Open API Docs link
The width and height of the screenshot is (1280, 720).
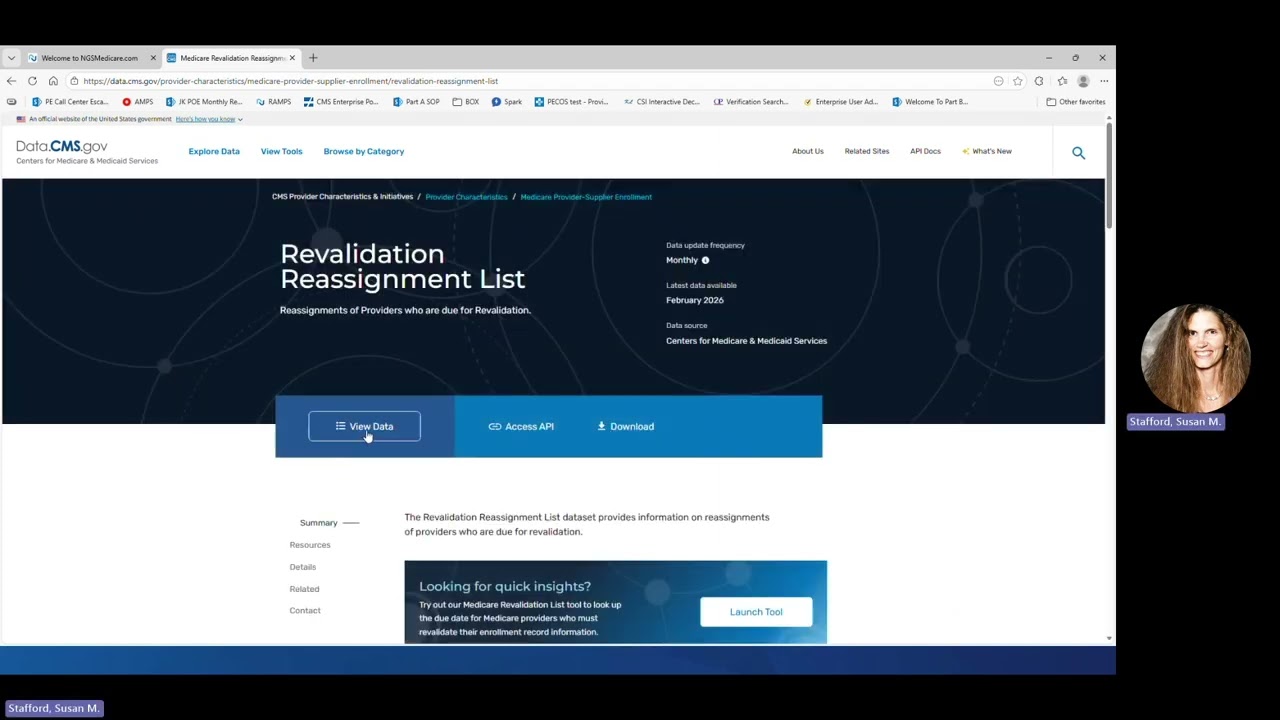(925, 152)
